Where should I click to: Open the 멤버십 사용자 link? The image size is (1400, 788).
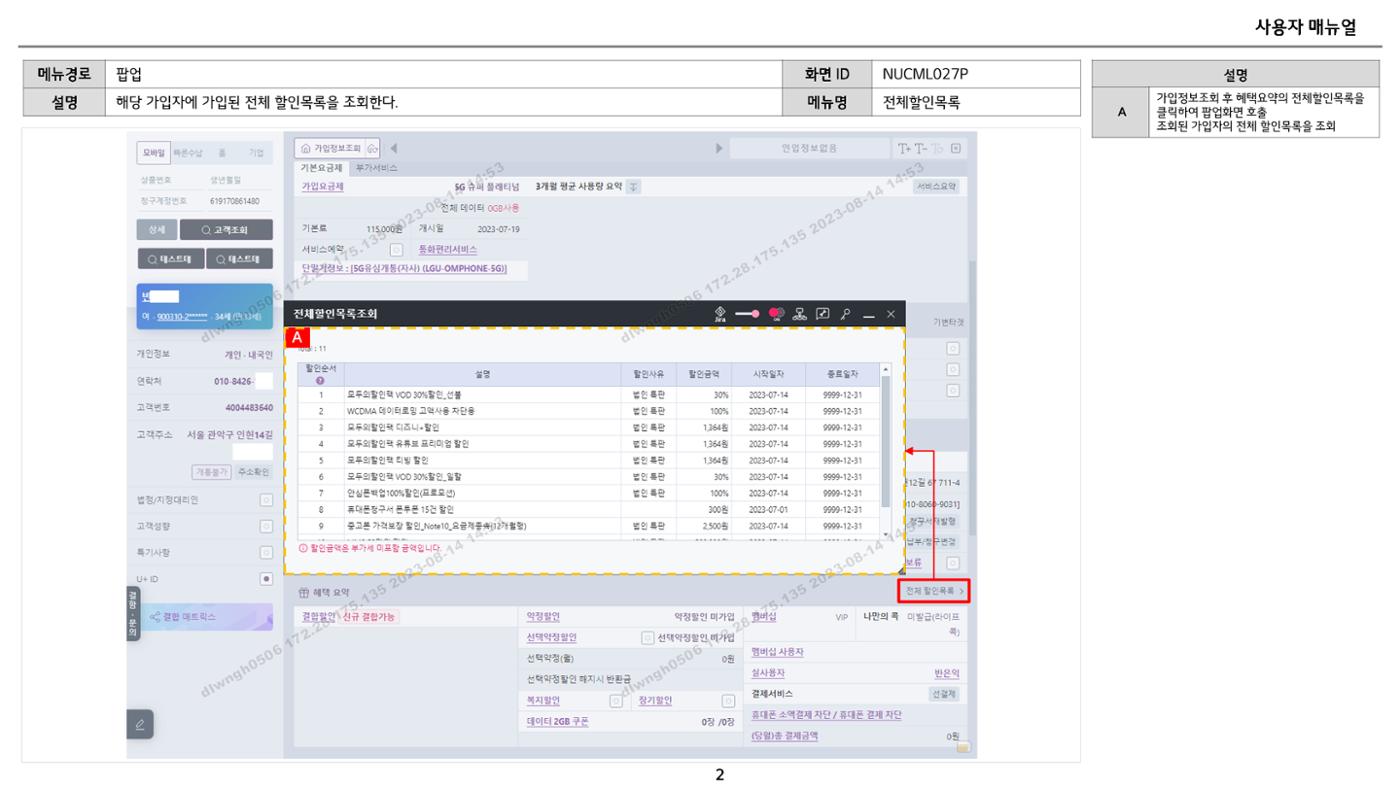[777, 652]
